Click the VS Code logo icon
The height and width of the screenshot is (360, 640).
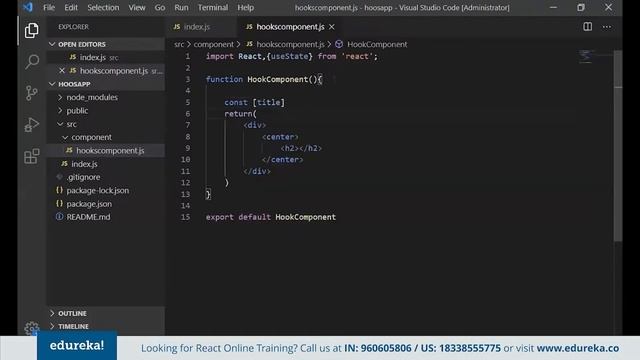[28, 7]
